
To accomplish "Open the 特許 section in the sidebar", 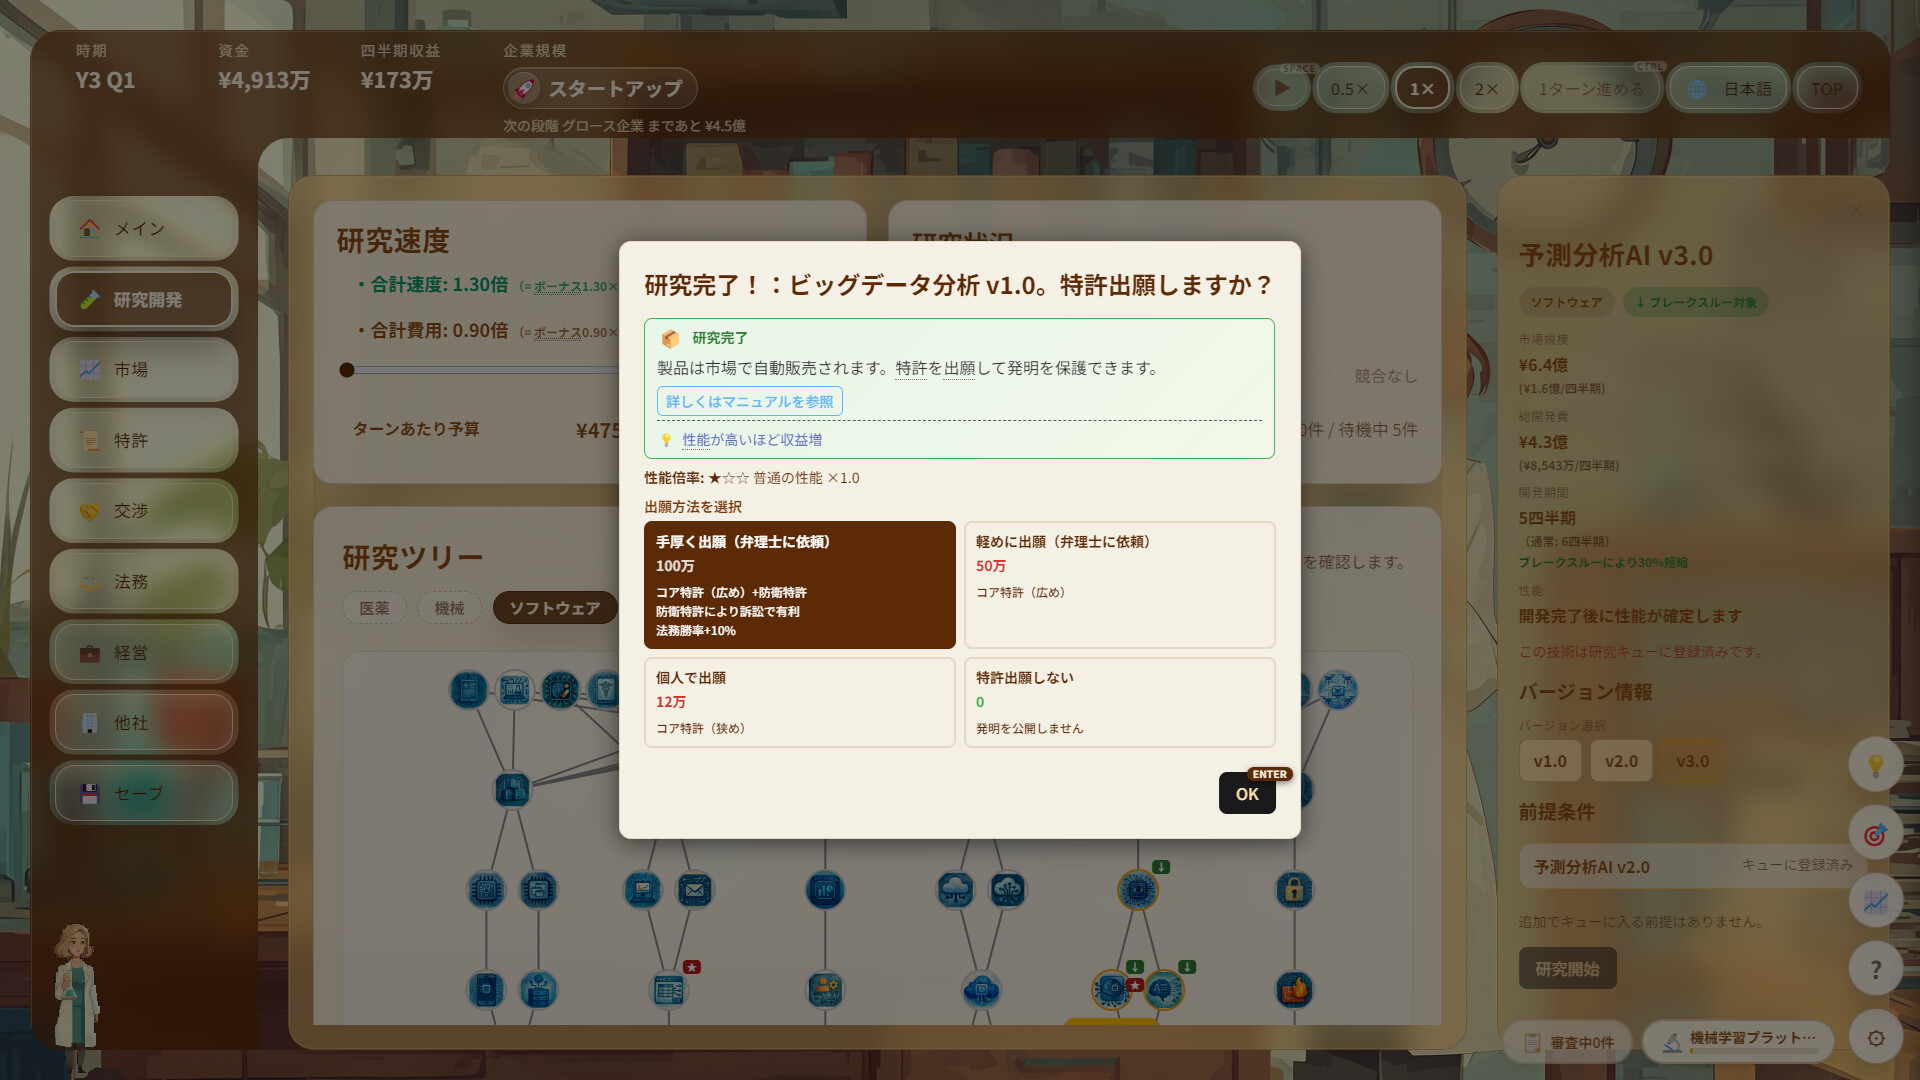I will pos(143,440).
